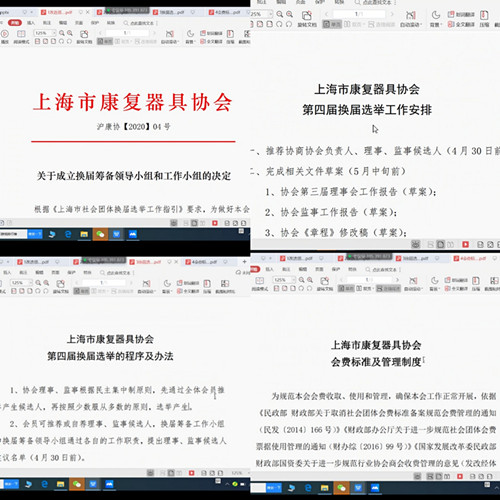Open 截图和对比 tool in 程序及办法 window
This screenshot has height=500, width=500.
pos(225,286)
